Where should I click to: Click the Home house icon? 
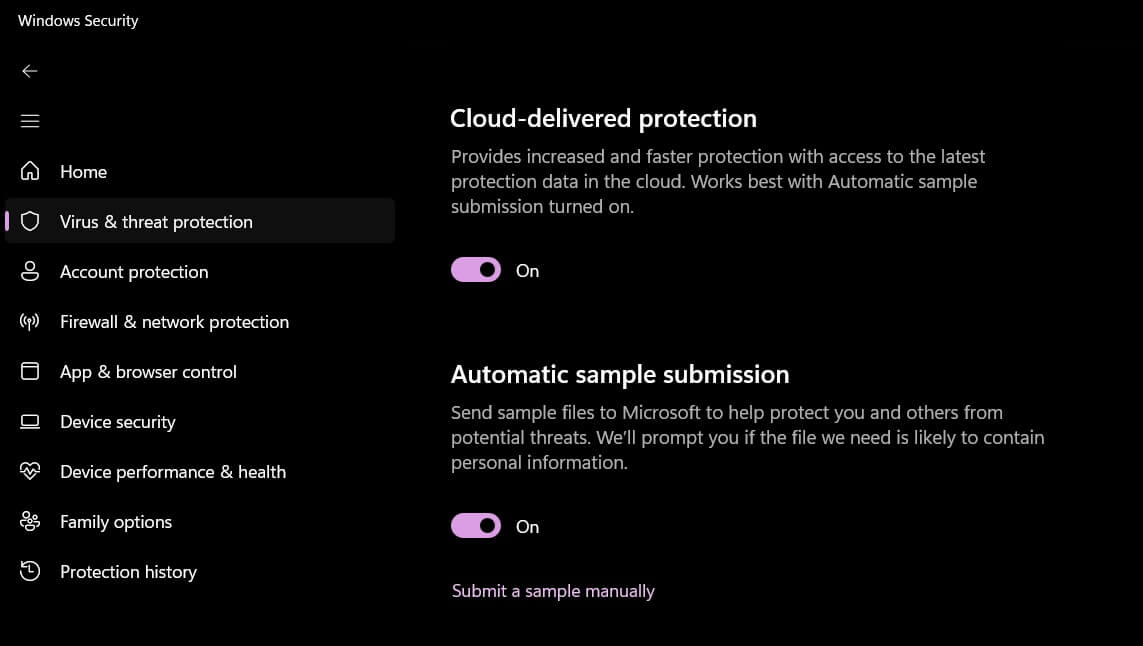[x=30, y=171]
